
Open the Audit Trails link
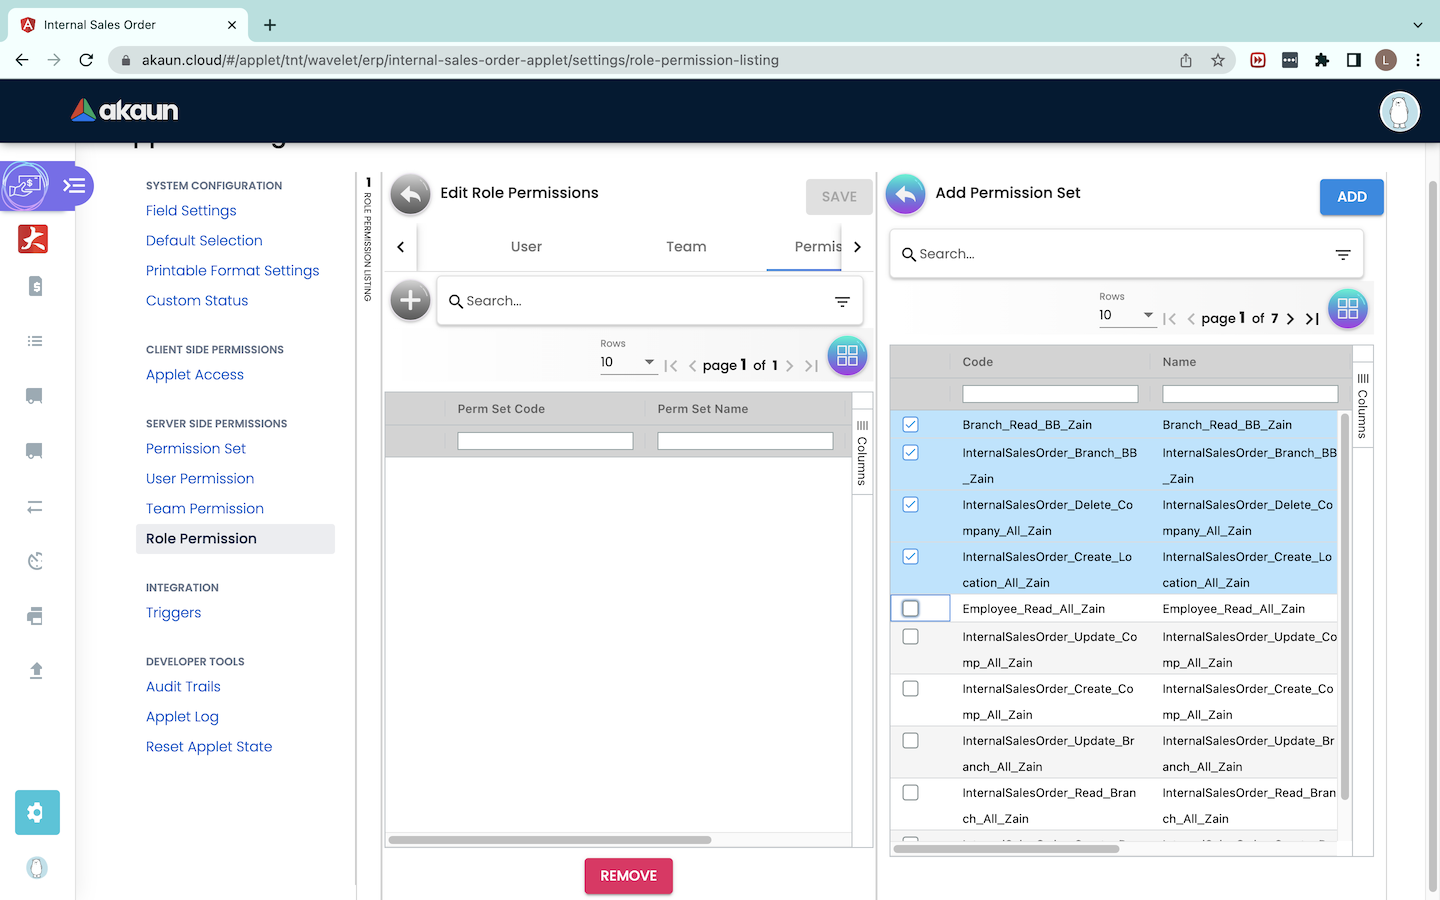183,687
